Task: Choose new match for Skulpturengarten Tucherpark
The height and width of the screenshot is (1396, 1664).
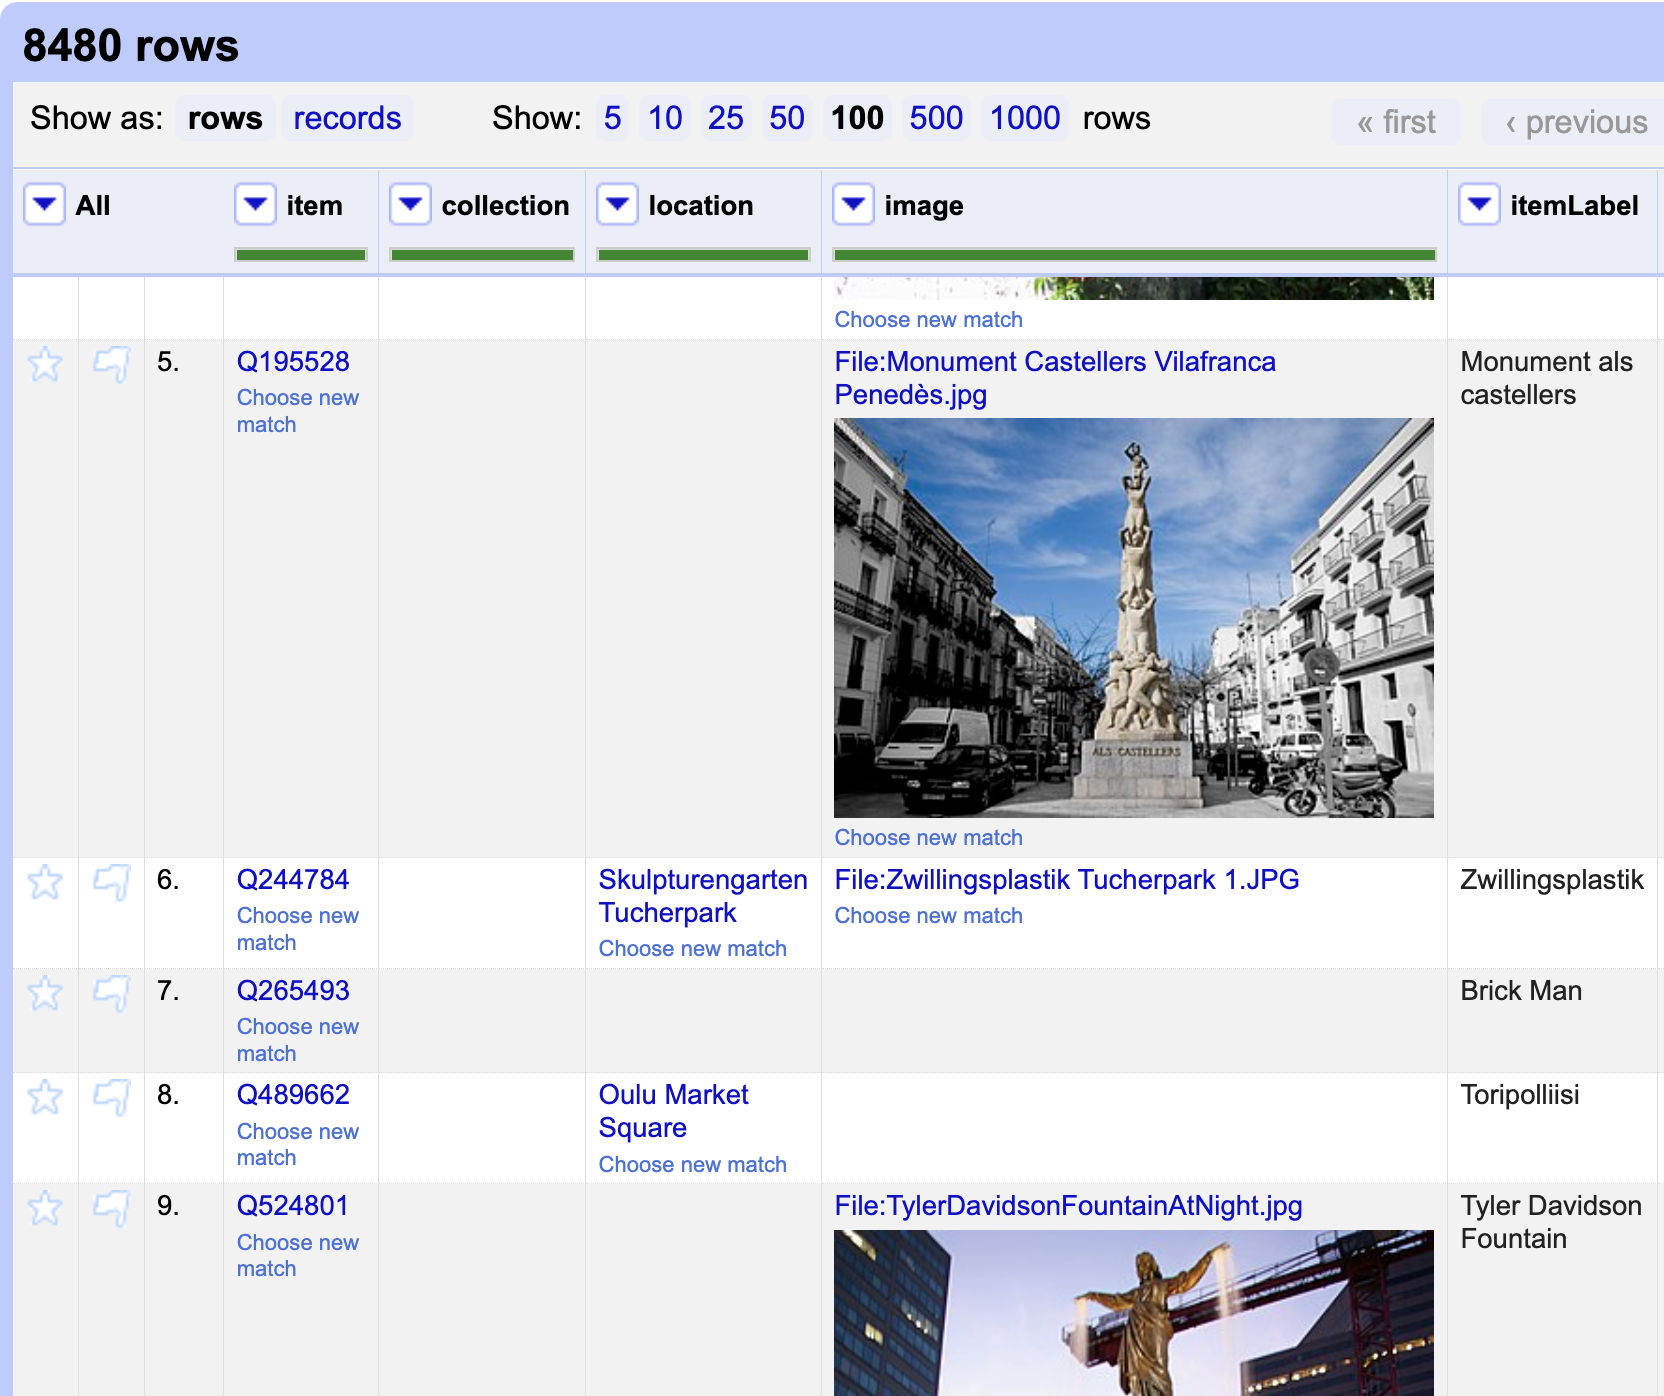Action: (692, 949)
